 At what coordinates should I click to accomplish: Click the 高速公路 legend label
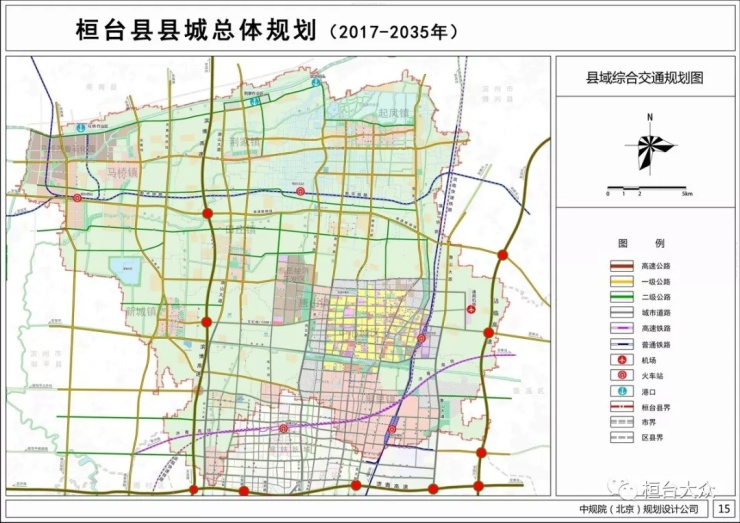click(x=656, y=266)
